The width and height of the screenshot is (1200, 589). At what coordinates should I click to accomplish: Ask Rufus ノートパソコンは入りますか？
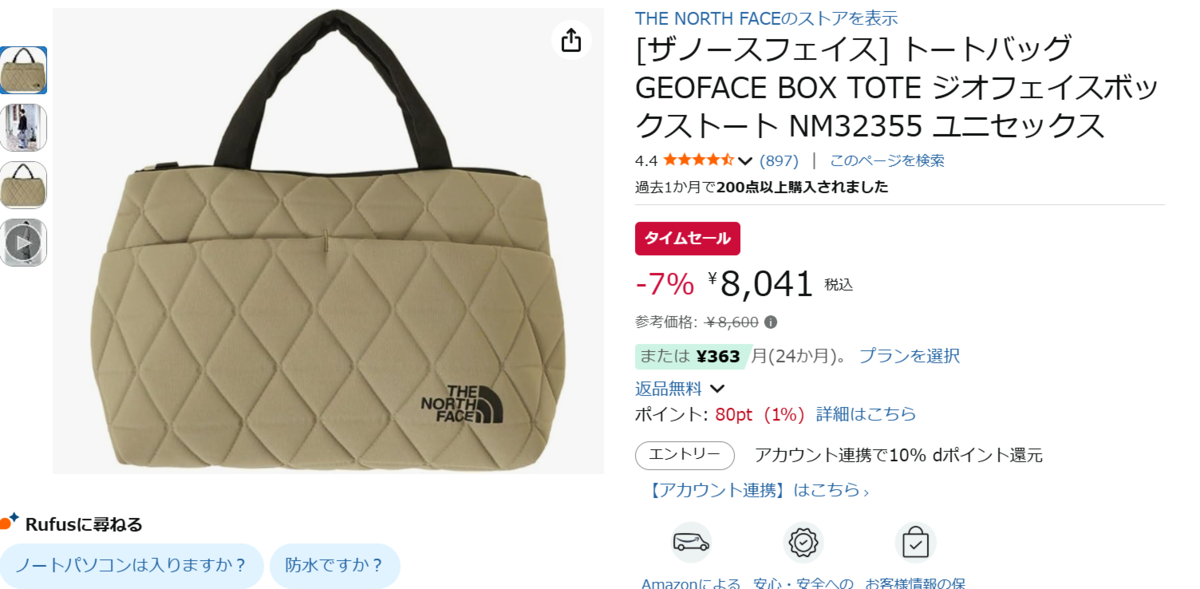[131, 565]
